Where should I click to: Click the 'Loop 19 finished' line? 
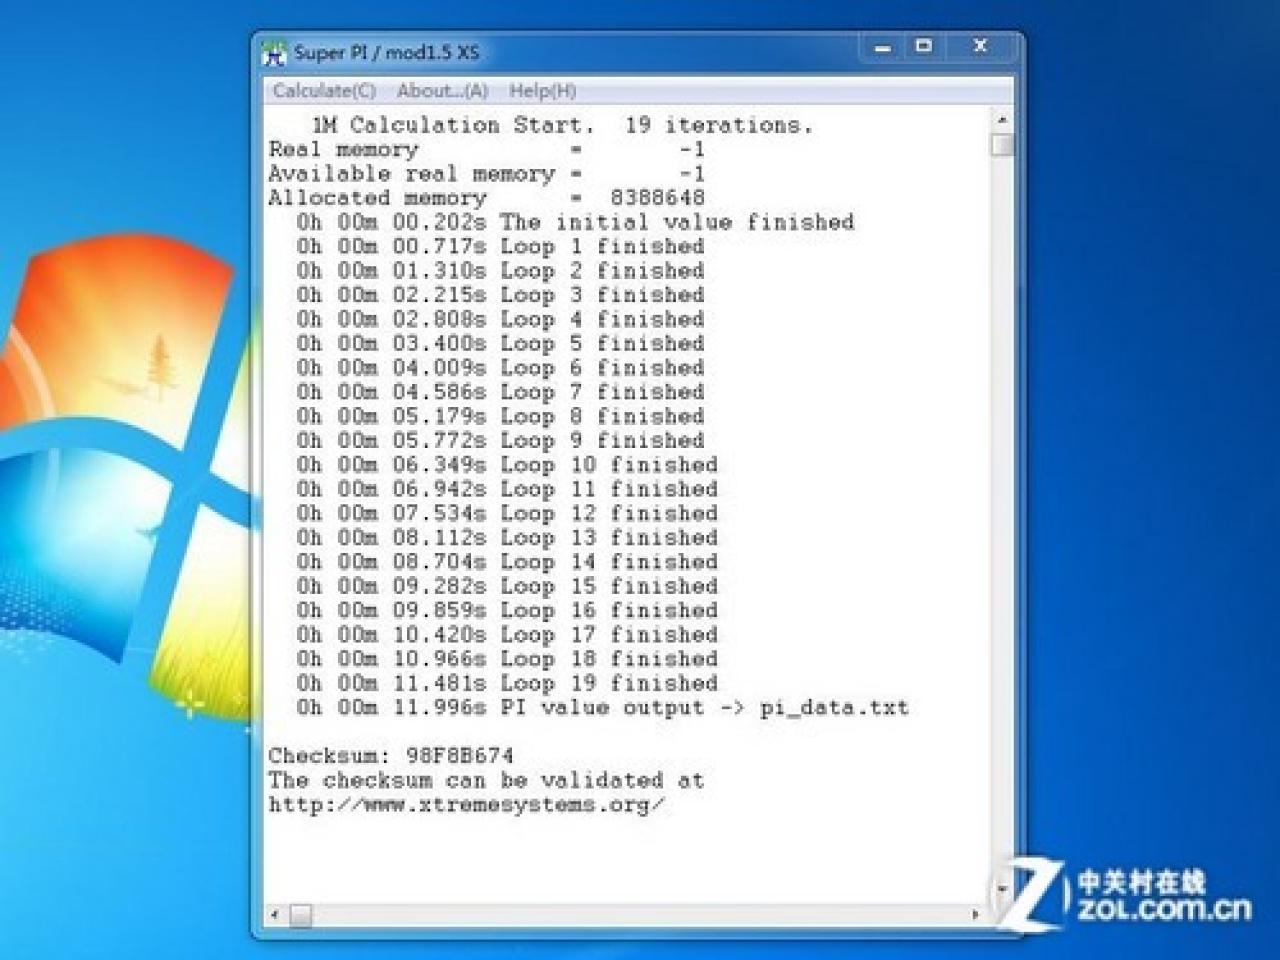(x=507, y=684)
